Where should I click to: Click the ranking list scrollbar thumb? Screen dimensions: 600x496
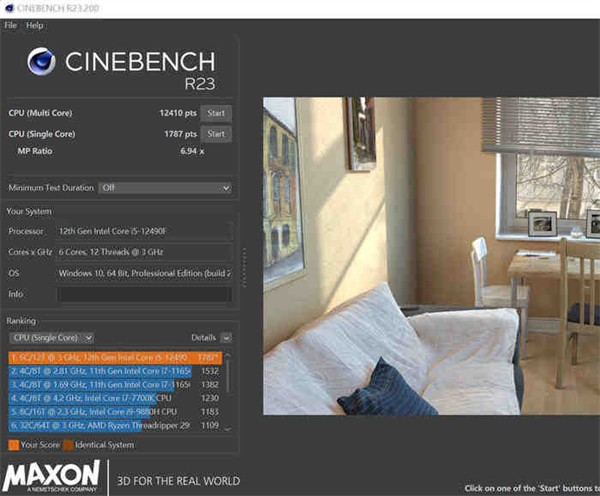tap(228, 376)
